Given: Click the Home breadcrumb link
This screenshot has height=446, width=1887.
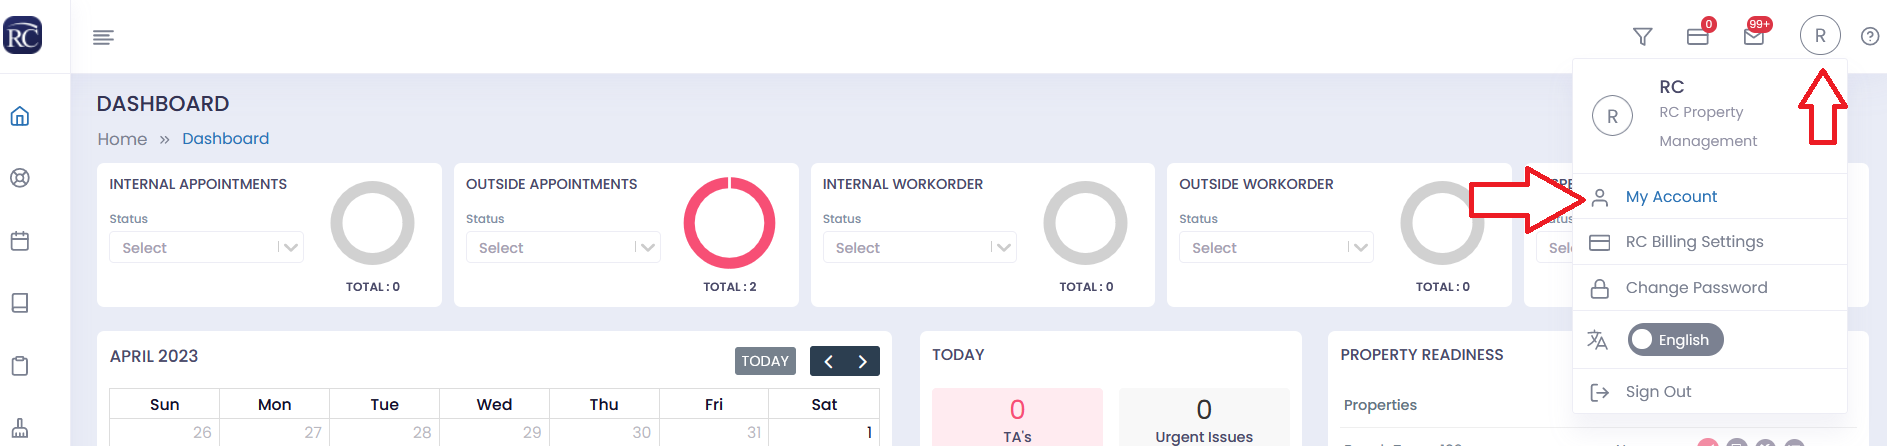Looking at the screenshot, I should 122,139.
